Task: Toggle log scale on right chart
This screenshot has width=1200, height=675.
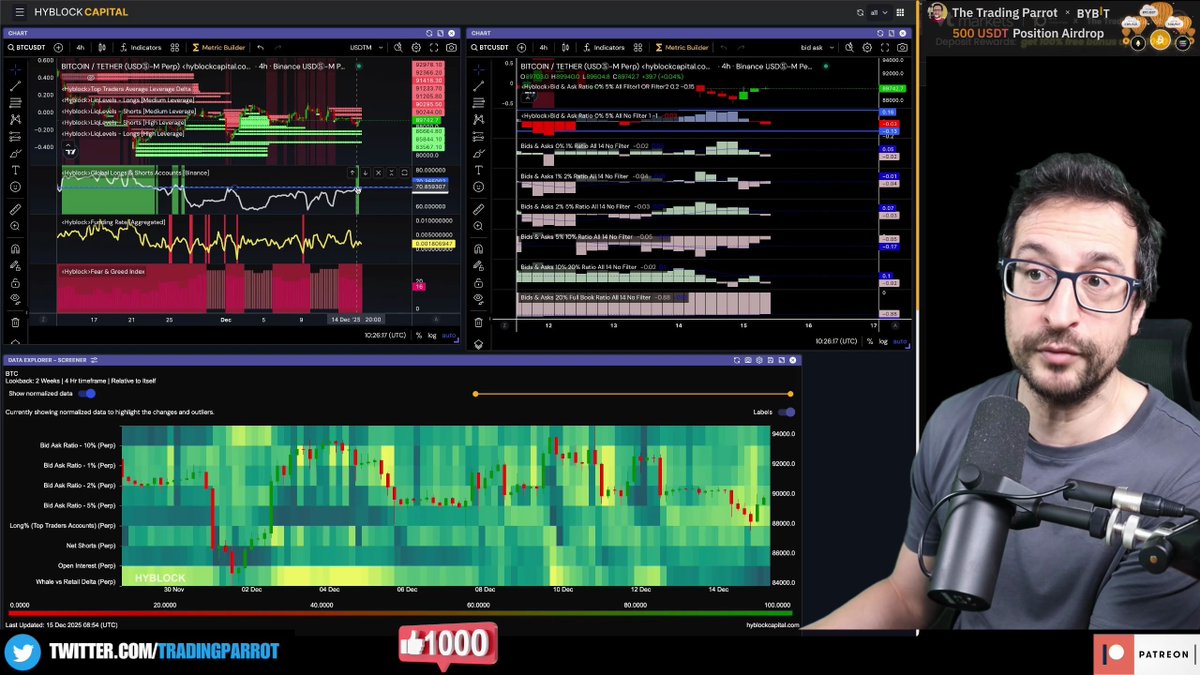Action: 883,341
